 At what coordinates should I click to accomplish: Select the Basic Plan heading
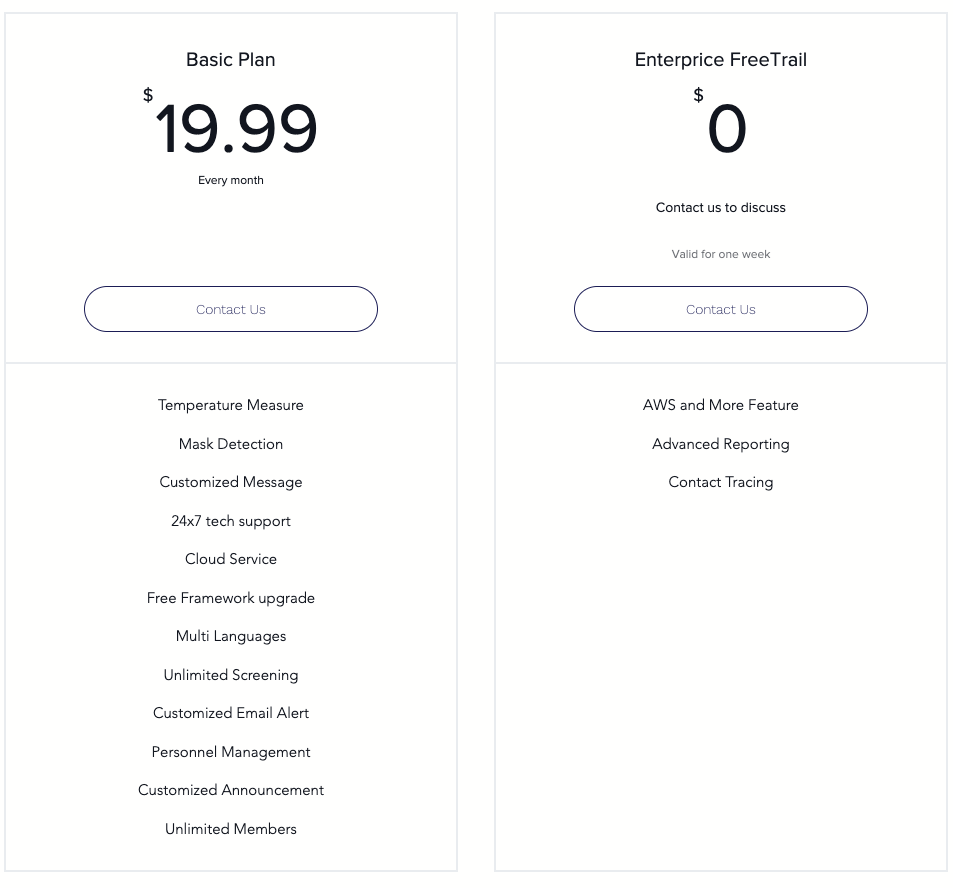coord(231,60)
